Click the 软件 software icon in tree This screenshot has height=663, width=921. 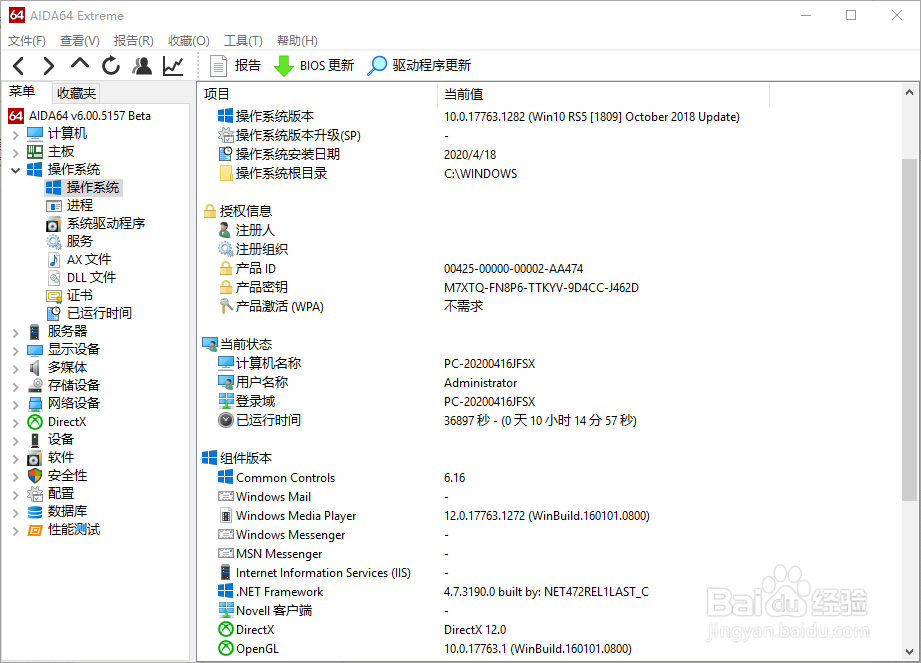pos(35,458)
